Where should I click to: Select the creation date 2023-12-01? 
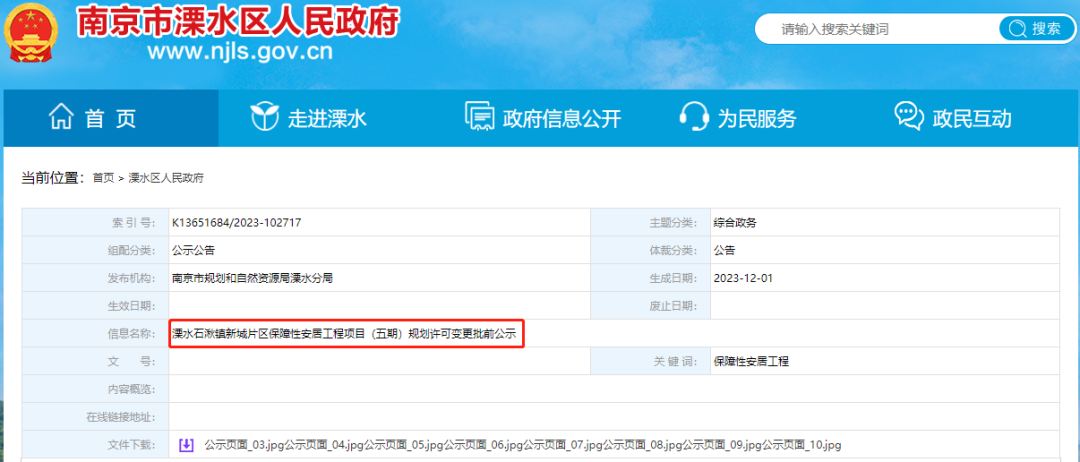[x=741, y=278]
